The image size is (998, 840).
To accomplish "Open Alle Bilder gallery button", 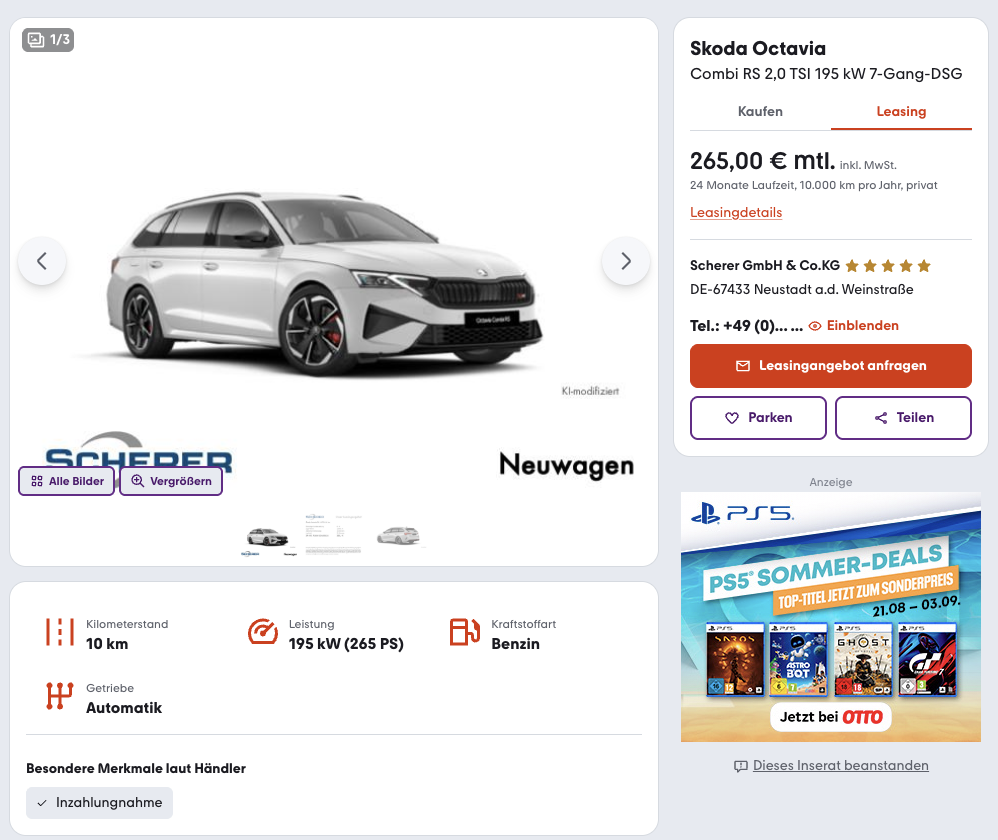I will coord(67,481).
